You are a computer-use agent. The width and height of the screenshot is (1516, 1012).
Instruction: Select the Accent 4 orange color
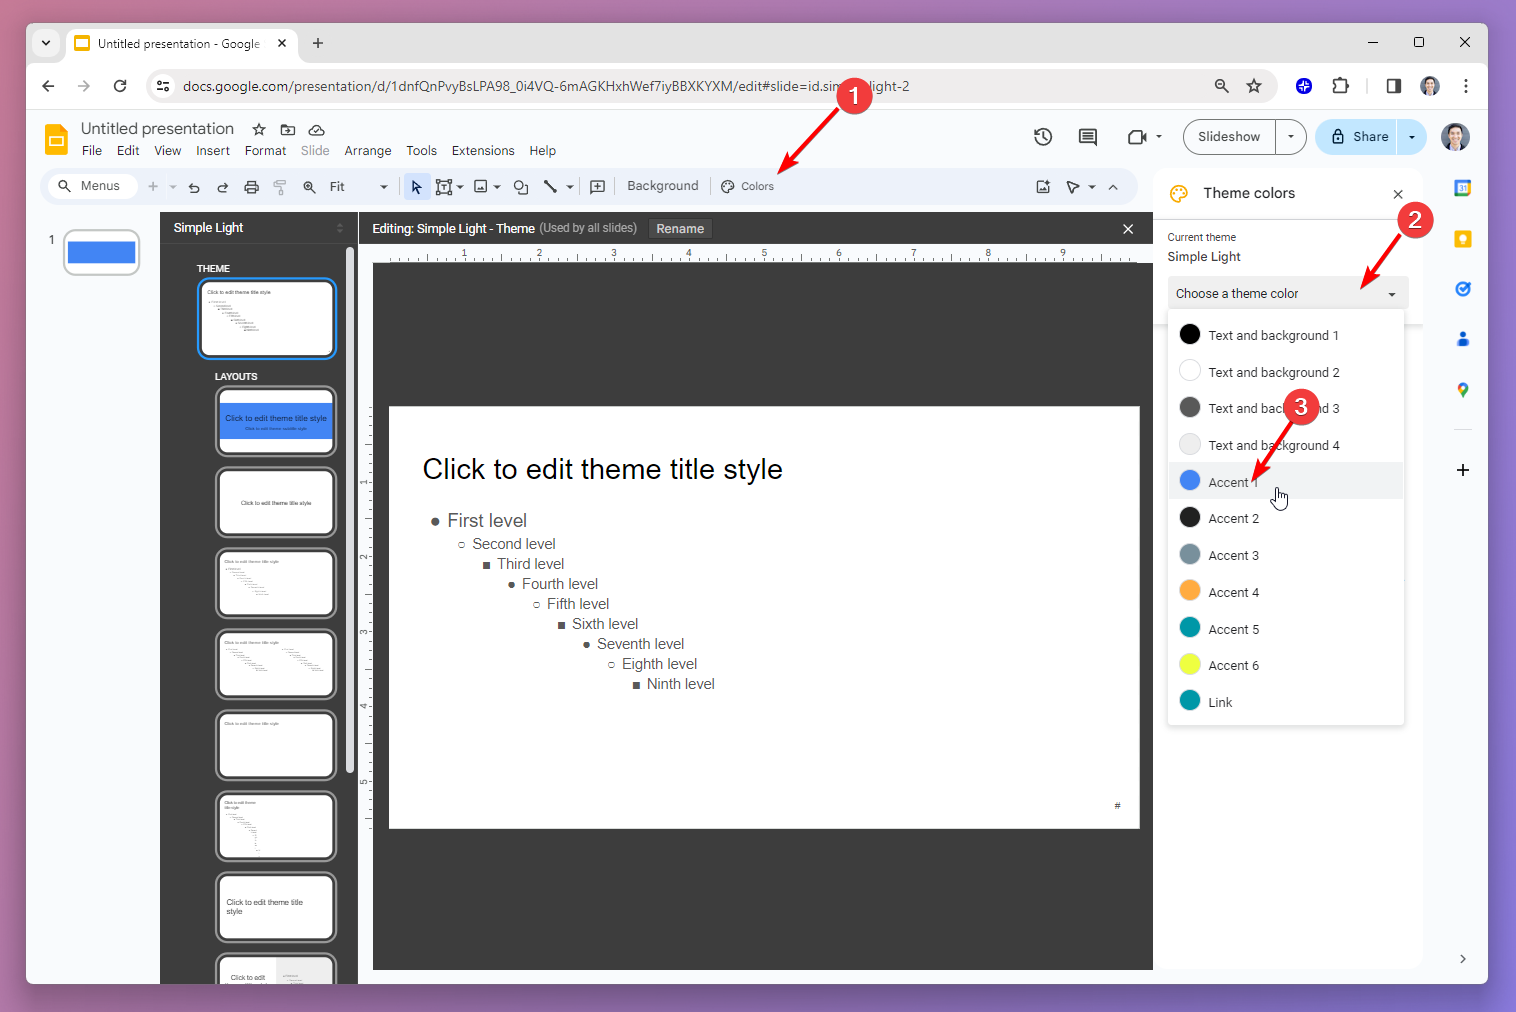tap(1286, 592)
